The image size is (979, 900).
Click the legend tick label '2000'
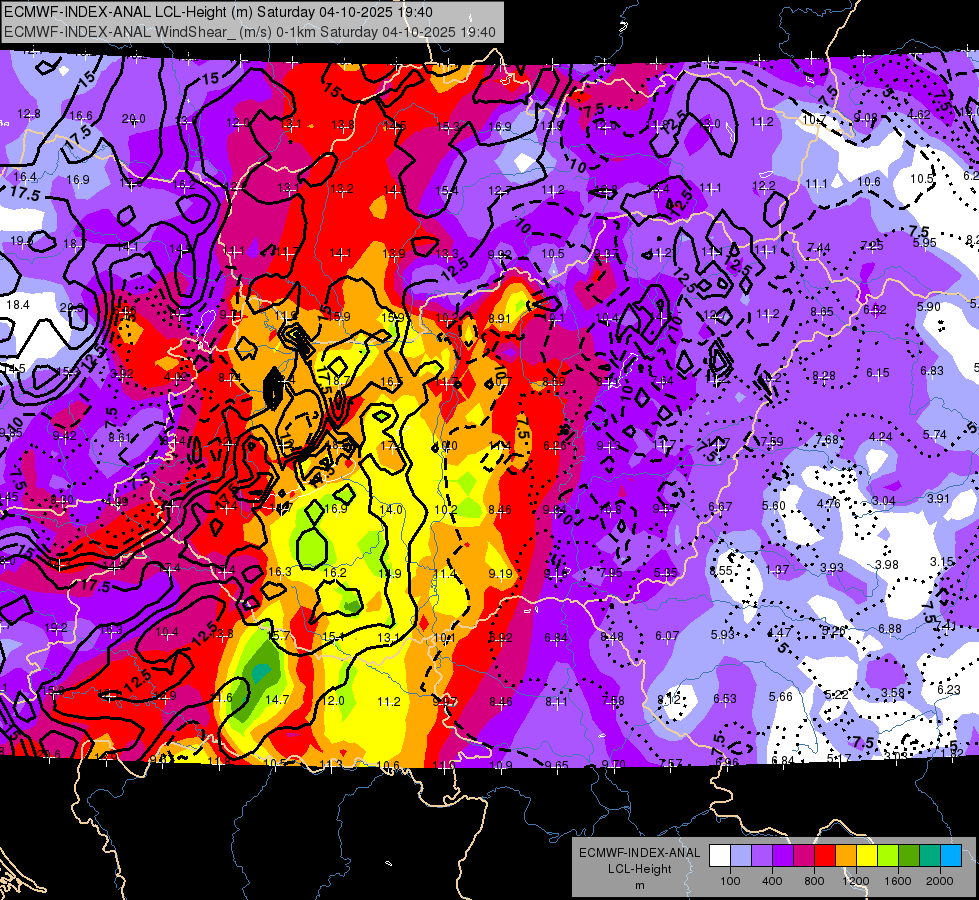[940, 881]
